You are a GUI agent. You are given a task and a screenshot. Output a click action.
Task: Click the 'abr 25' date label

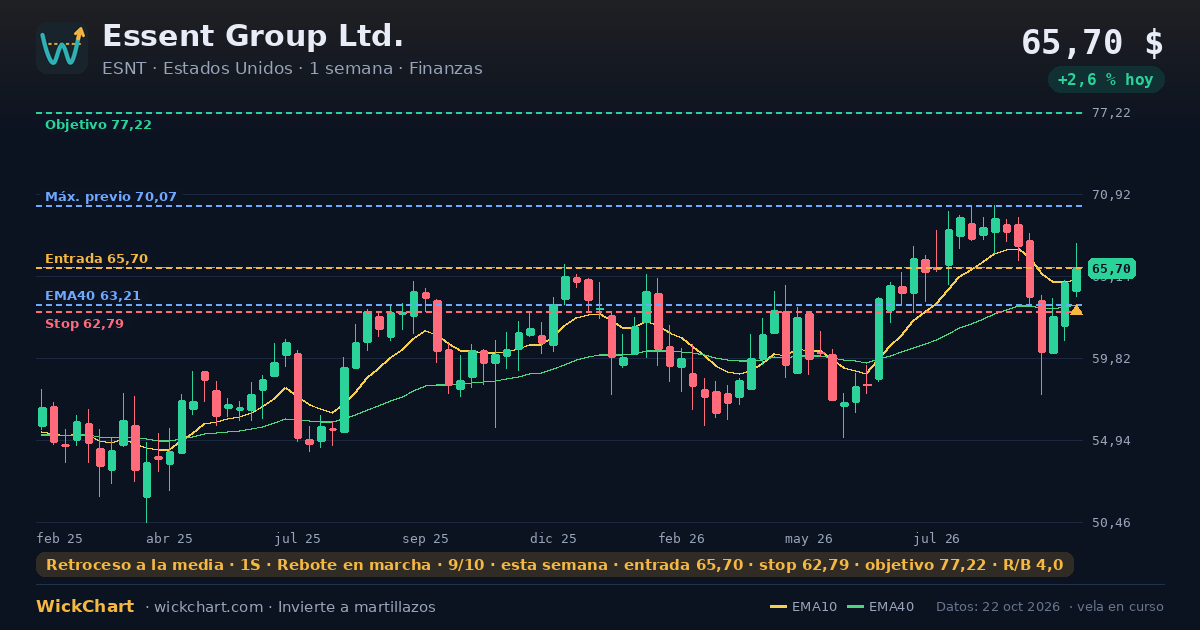(169, 538)
